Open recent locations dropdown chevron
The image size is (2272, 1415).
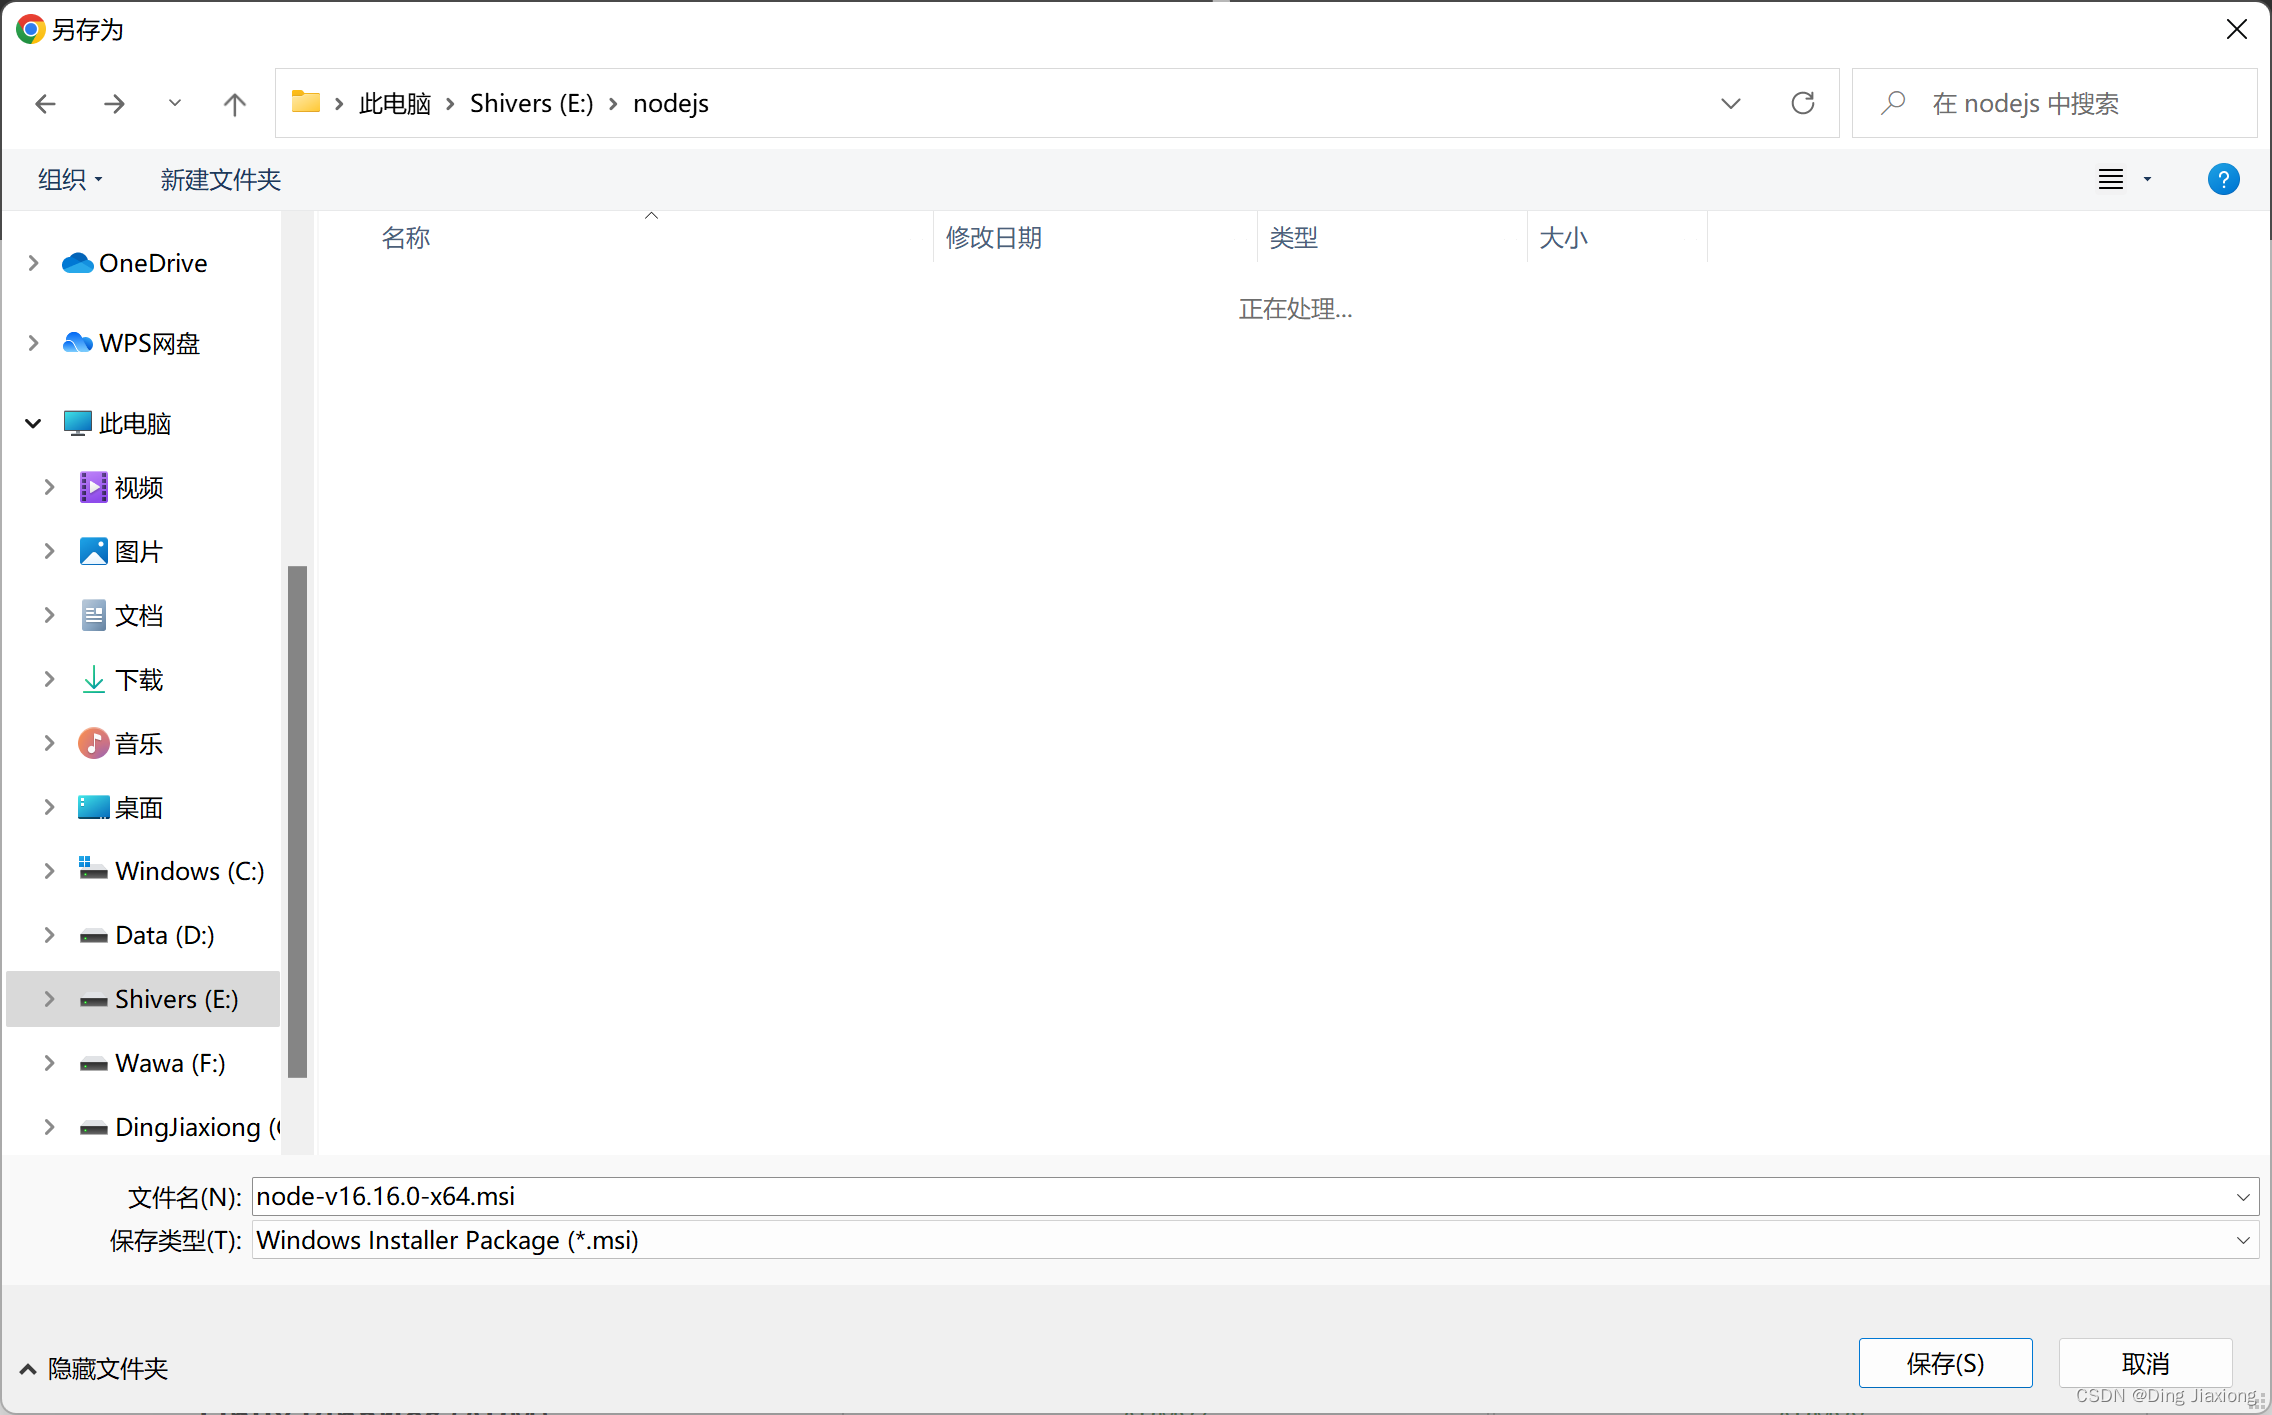click(x=175, y=103)
